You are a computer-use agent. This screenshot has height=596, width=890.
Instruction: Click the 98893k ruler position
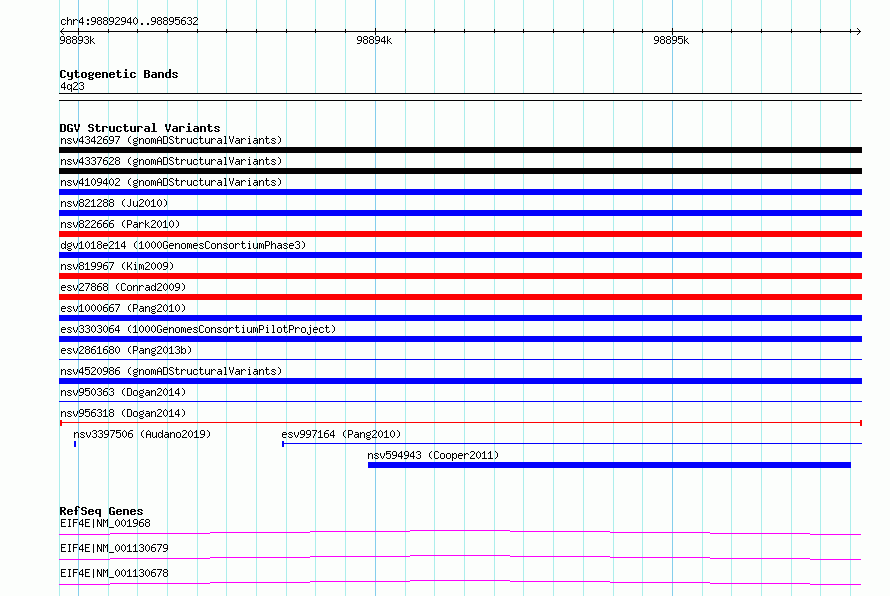pos(77,40)
